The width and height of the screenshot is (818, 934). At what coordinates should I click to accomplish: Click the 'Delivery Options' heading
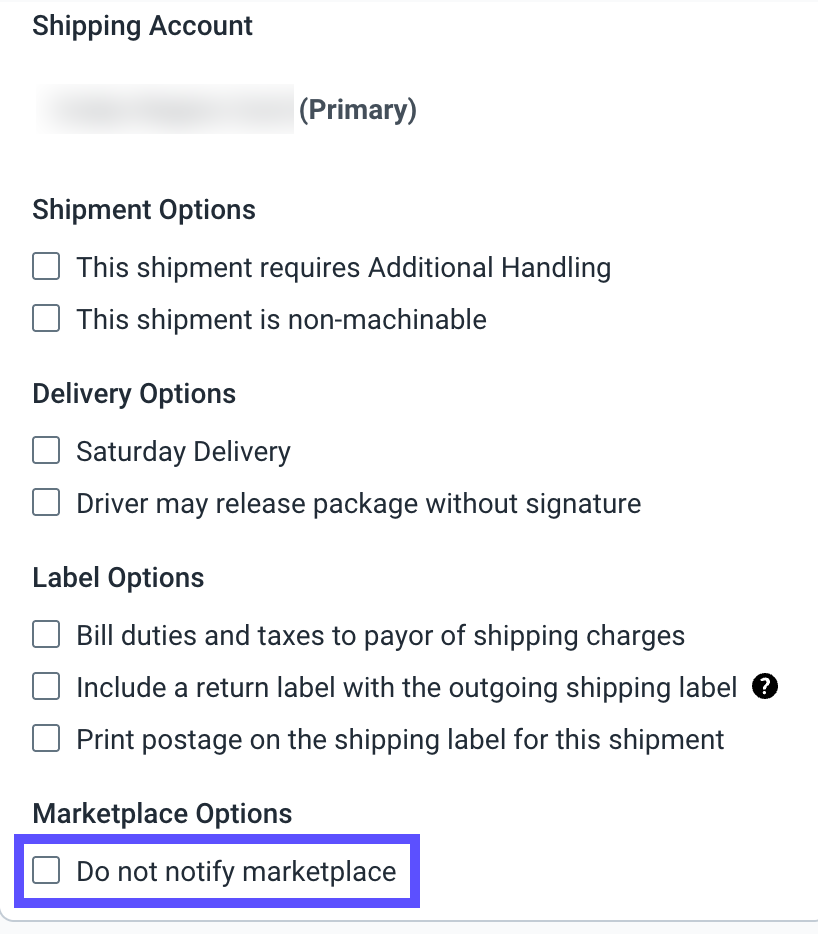pyautogui.click(x=134, y=394)
